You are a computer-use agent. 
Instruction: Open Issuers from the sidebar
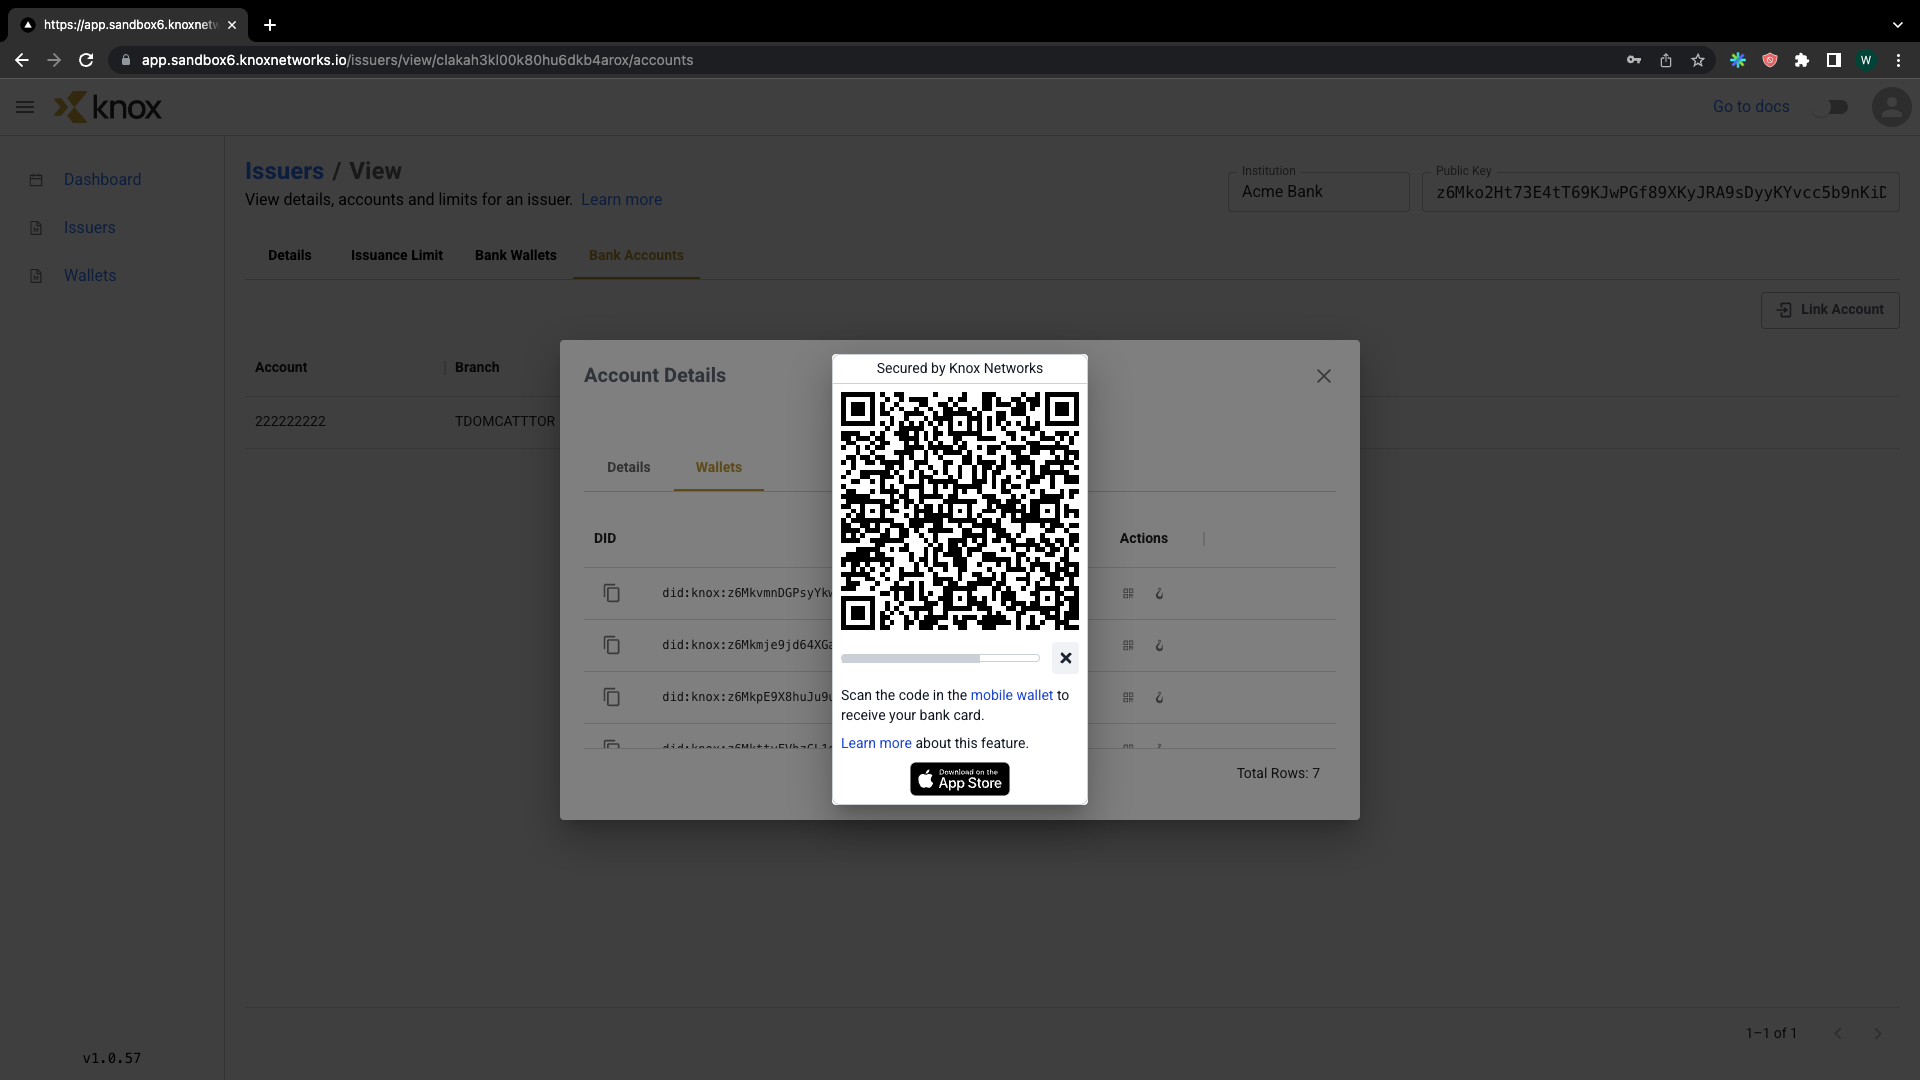89,228
